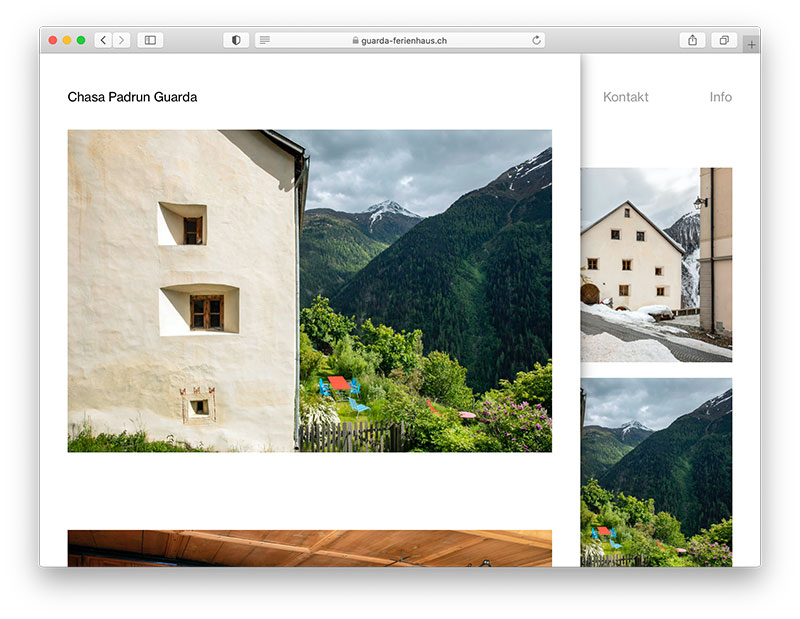Open the large house and mountain photo

click(309, 290)
